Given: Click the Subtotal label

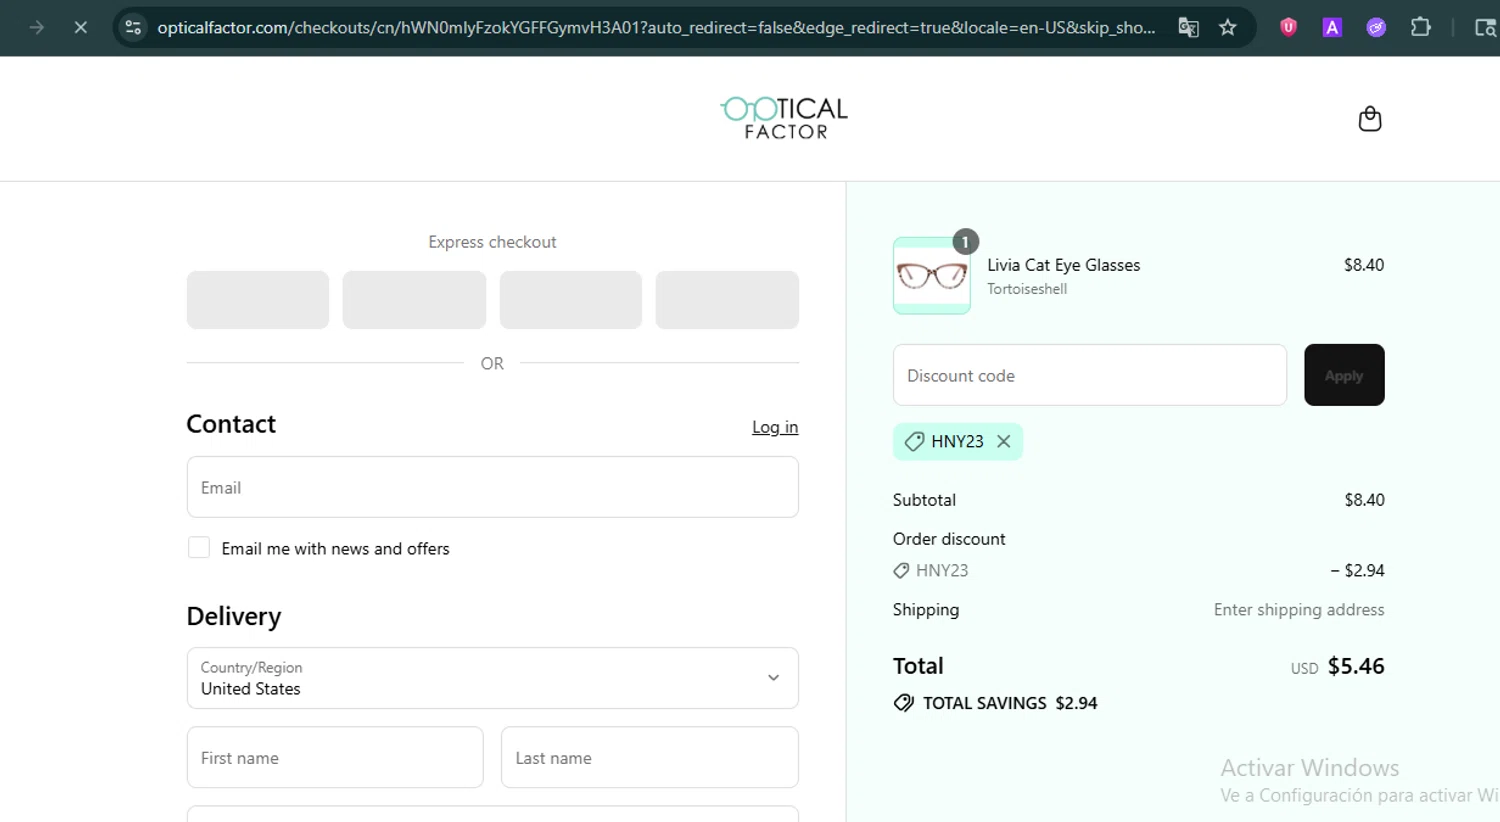Looking at the screenshot, I should tap(924, 500).
